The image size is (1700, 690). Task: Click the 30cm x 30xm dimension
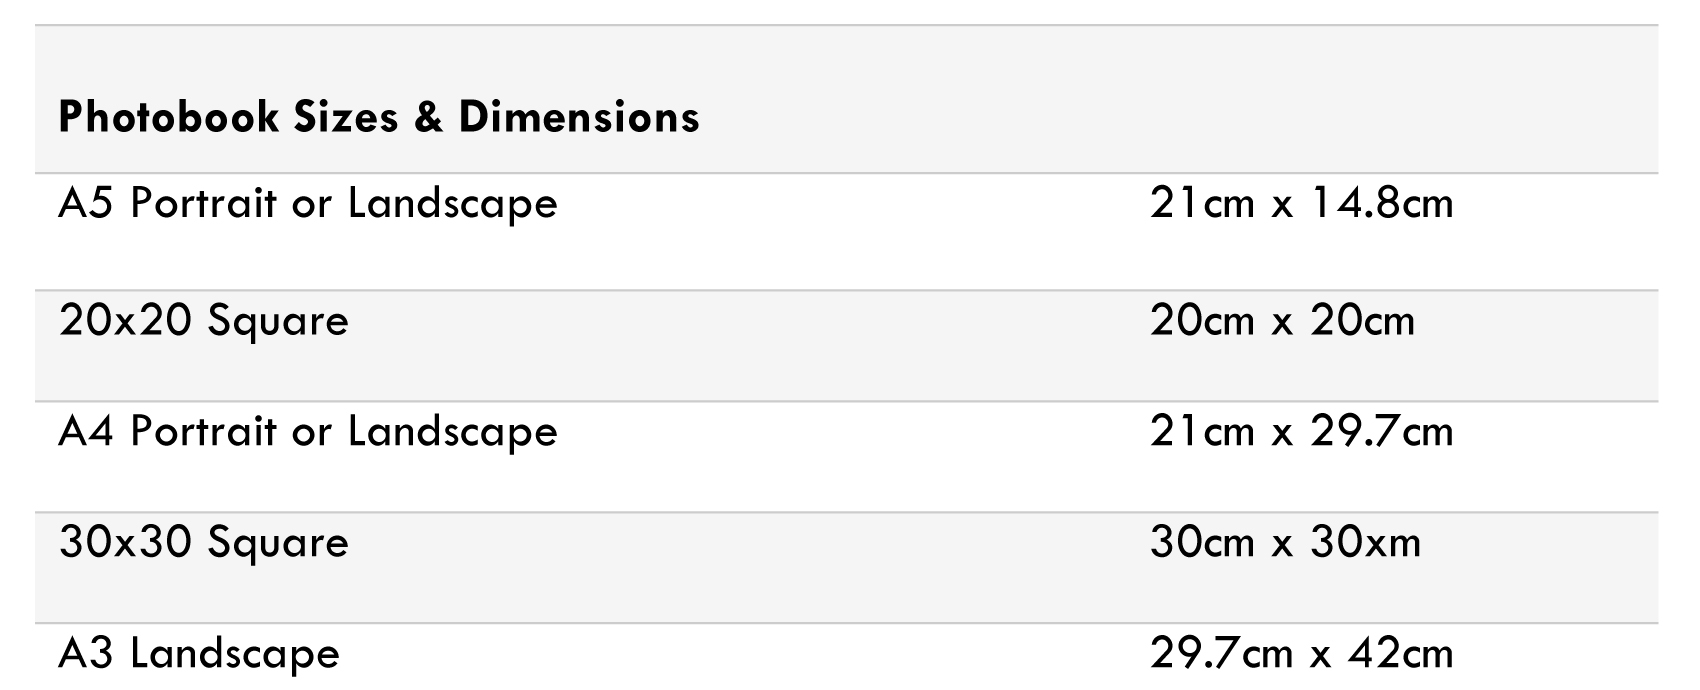click(1285, 542)
